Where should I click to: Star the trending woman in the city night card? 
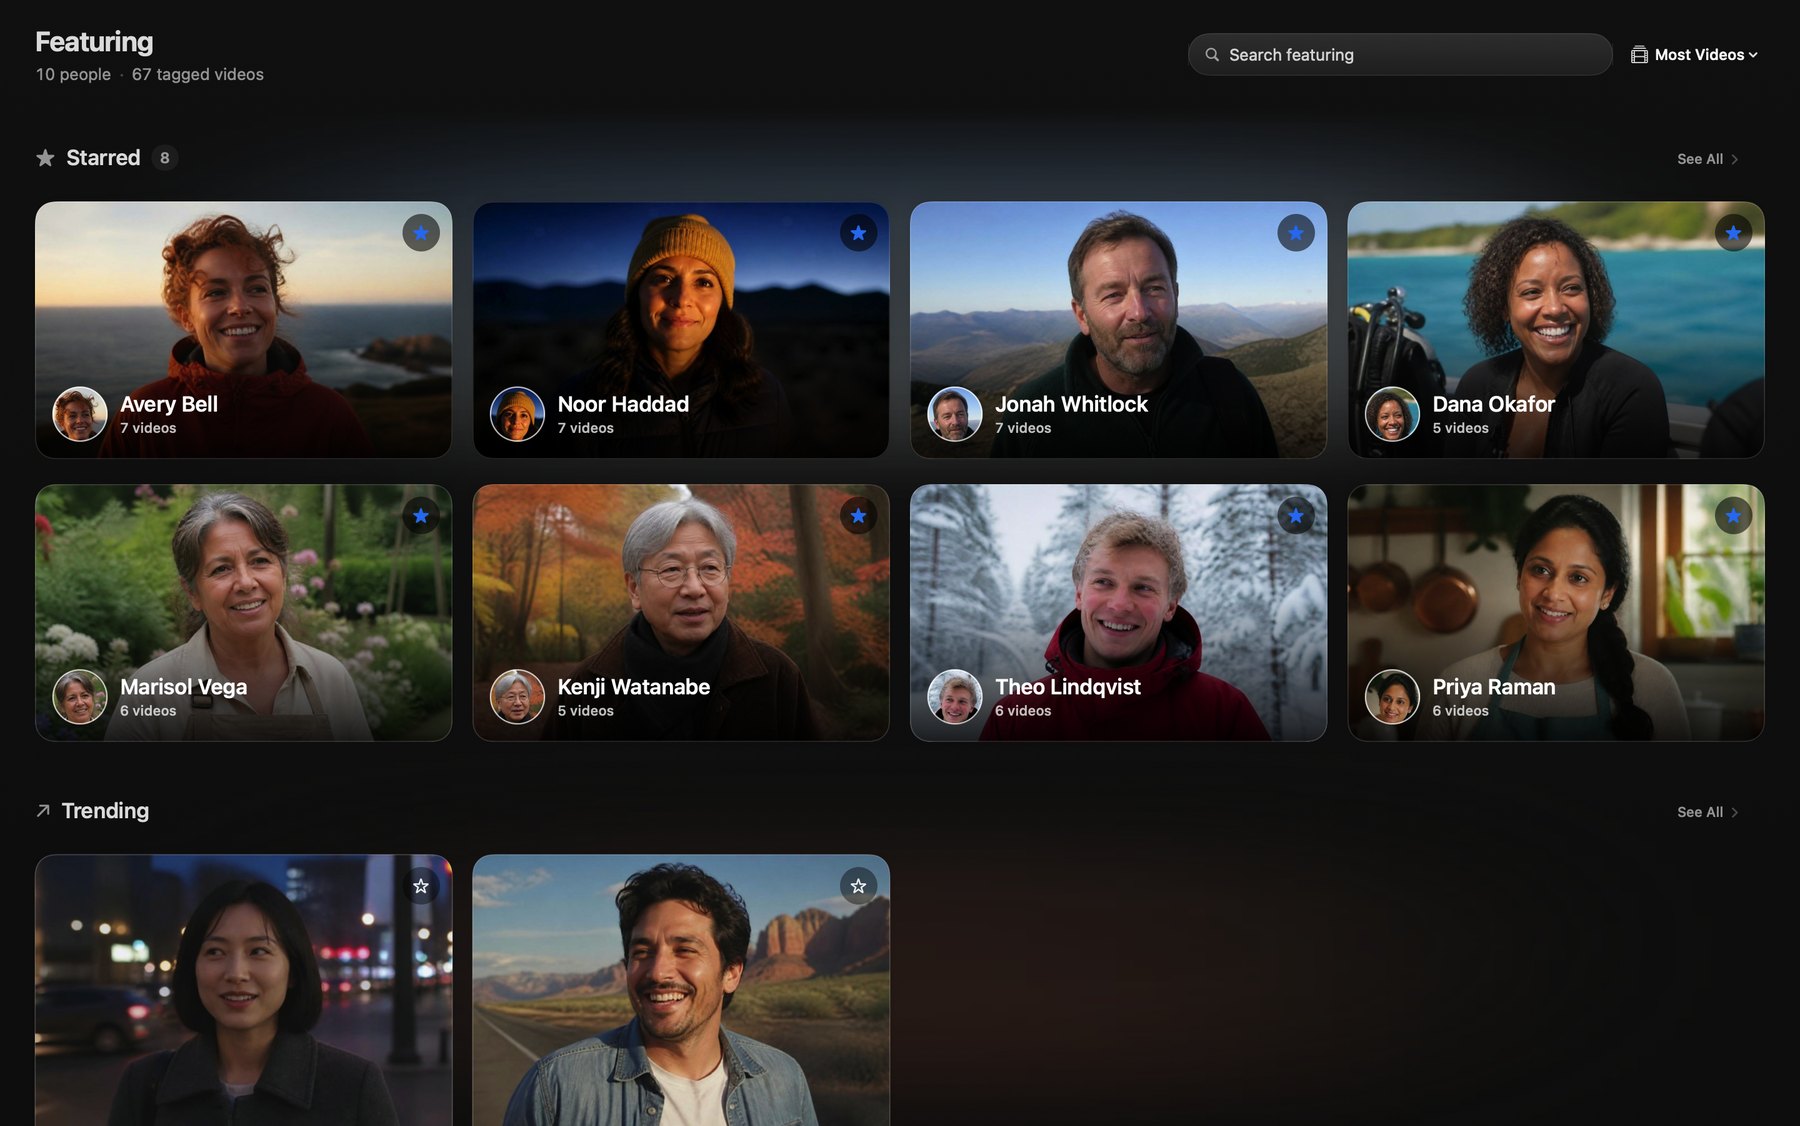tap(421, 886)
